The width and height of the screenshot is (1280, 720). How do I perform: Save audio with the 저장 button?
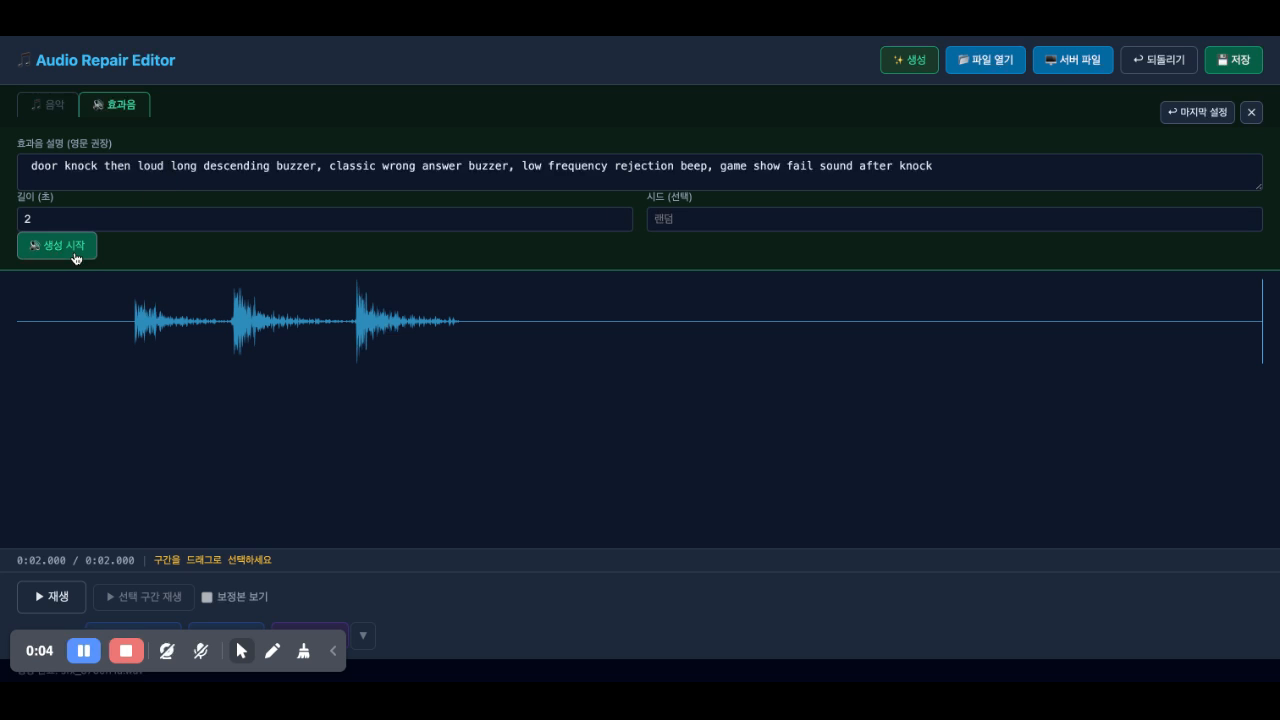click(1233, 60)
